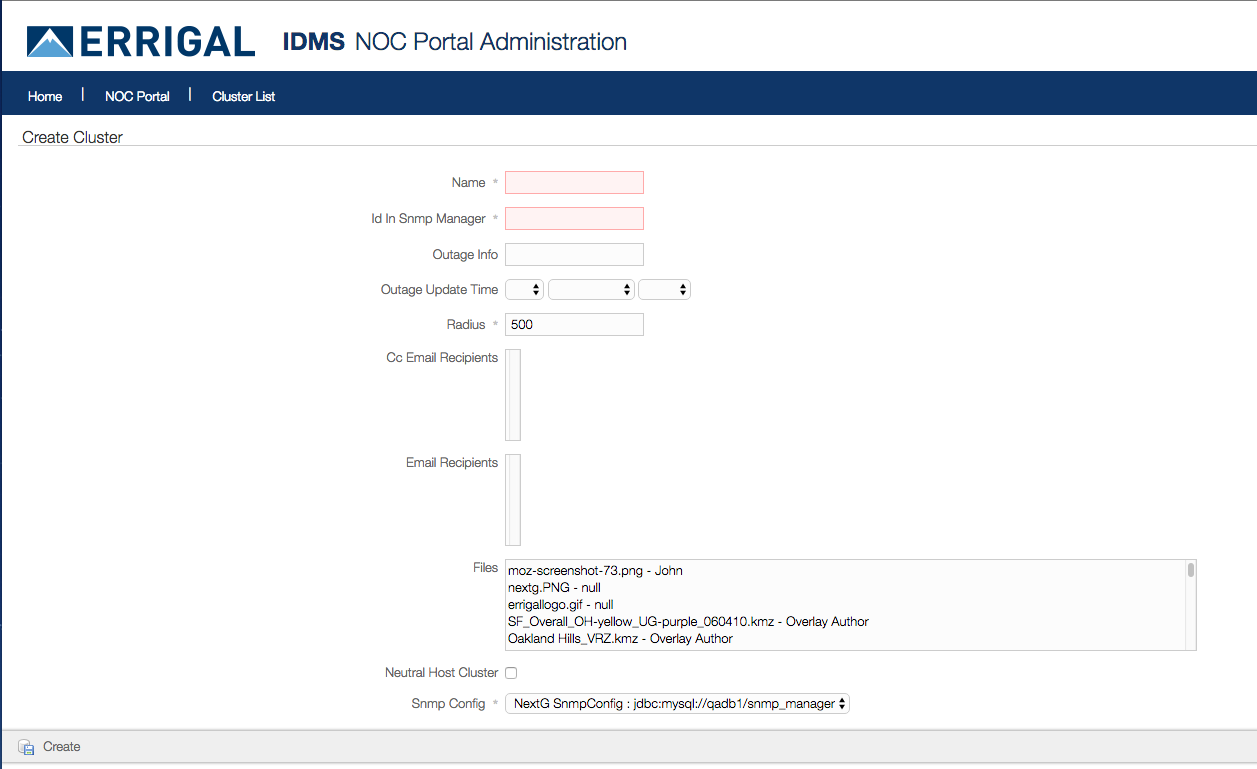Click the Create save icon
1257x769 pixels.
[26, 747]
